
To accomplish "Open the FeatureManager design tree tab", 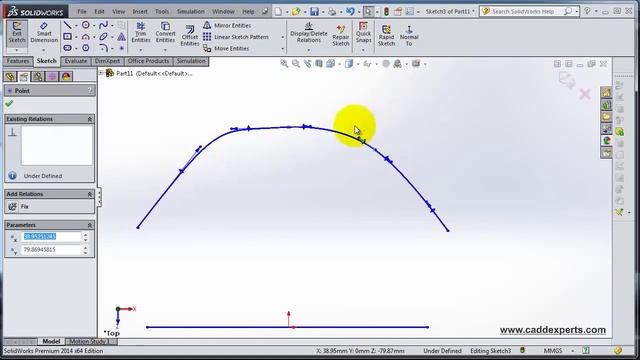I will pos(10,76).
